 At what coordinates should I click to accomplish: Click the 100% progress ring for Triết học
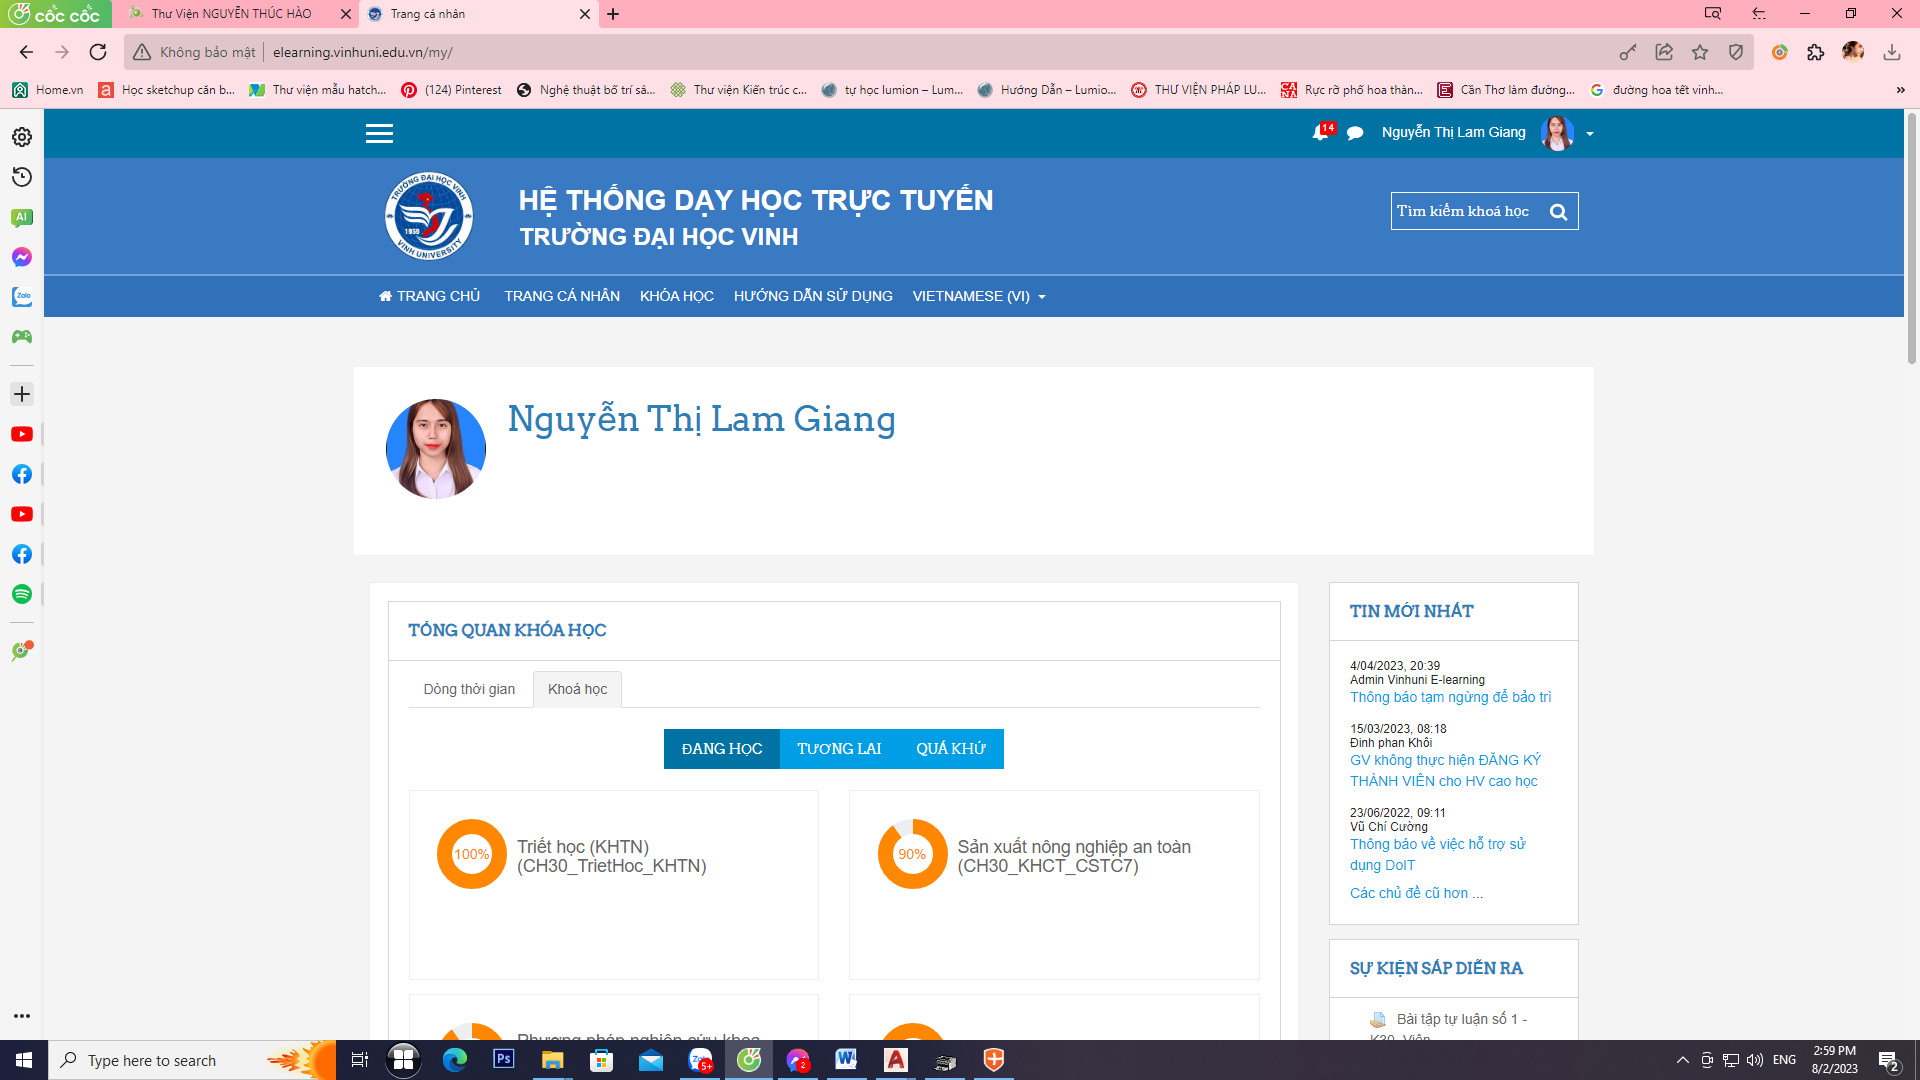(x=472, y=854)
